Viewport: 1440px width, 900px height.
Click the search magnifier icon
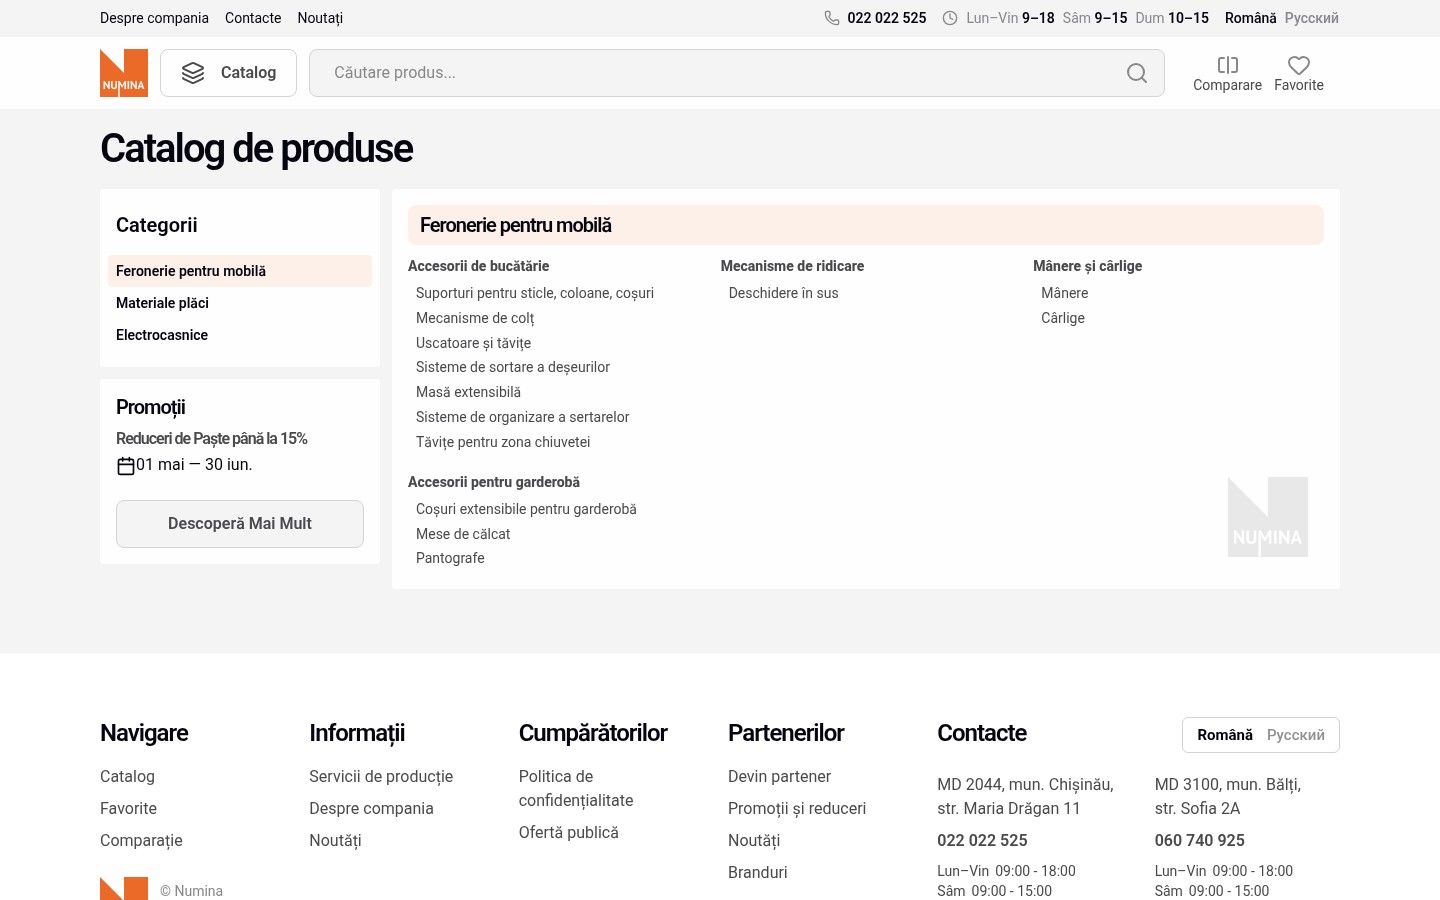[x=1137, y=73]
